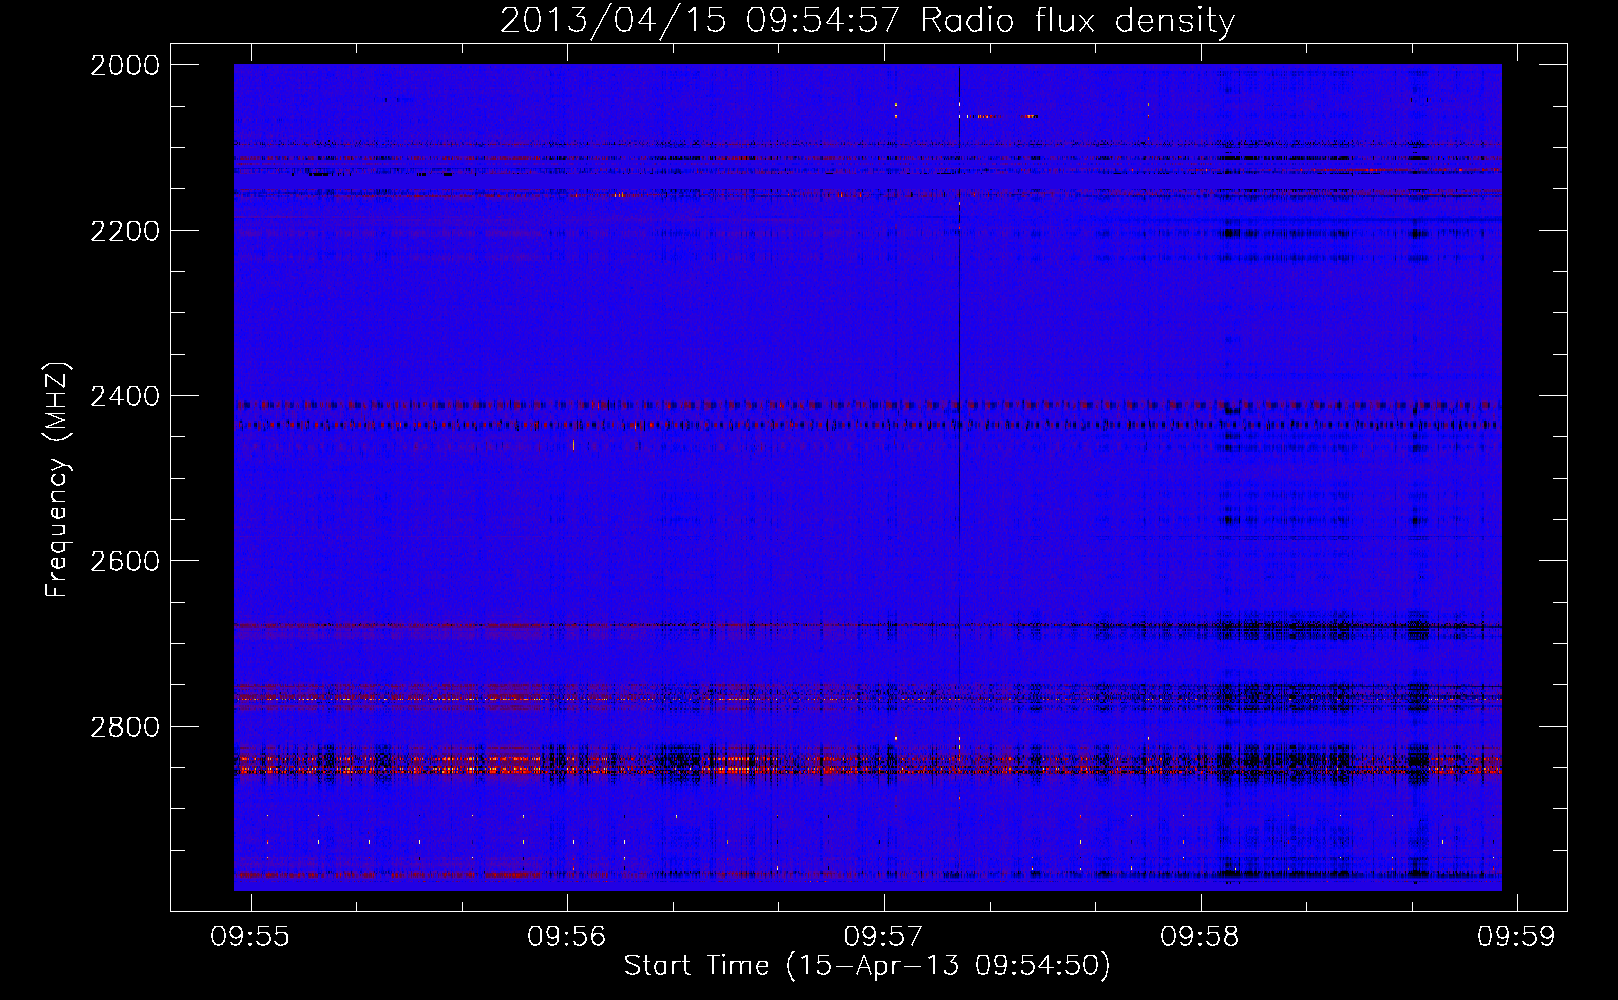Click the plot title "2013/04/15 09:54:57 Radio flux density"

pyautogui.click(x=867, y=21)
